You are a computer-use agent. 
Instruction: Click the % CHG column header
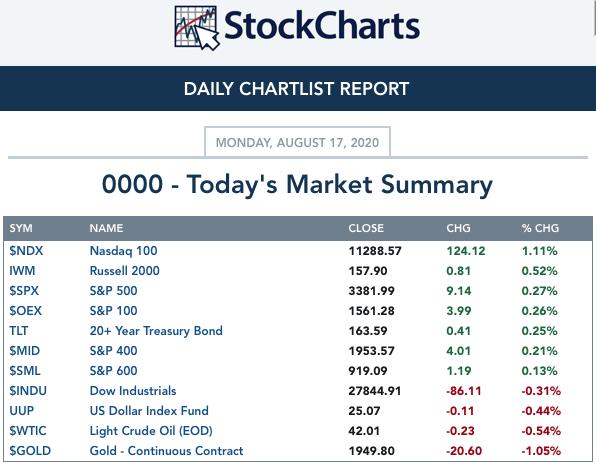540,228
